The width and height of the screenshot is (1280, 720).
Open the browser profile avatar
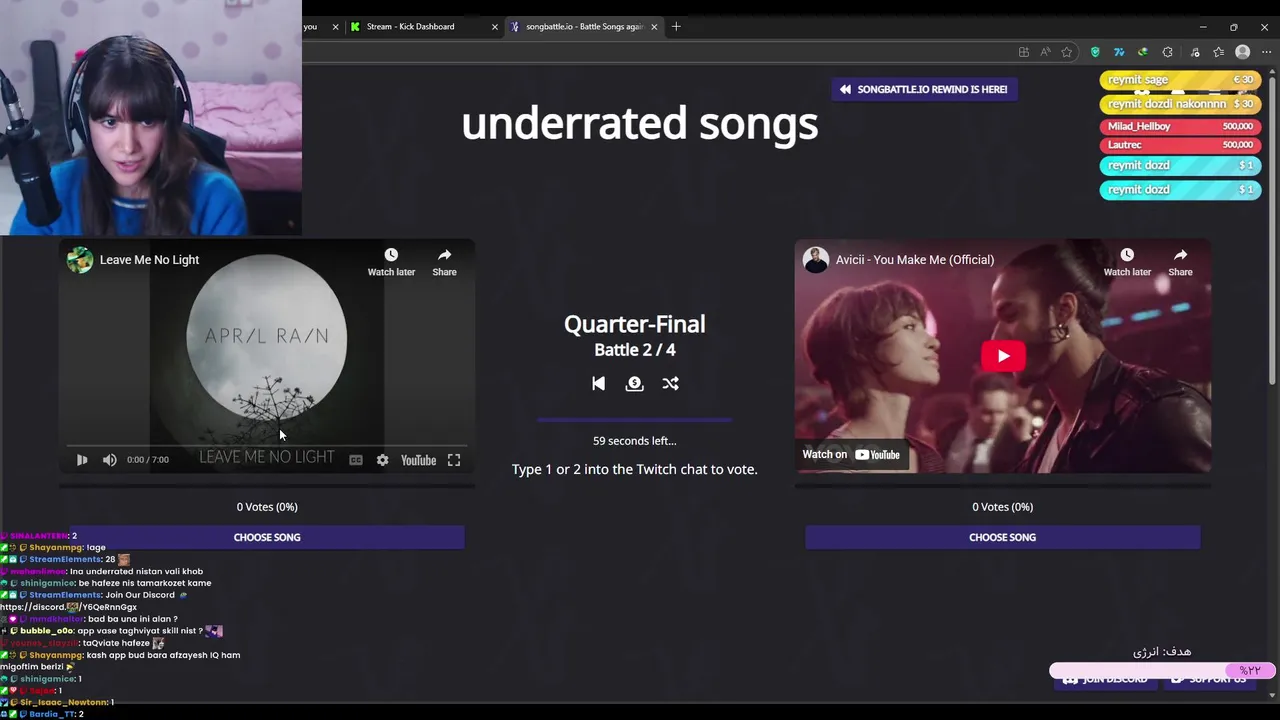[x=1242, y=52]
